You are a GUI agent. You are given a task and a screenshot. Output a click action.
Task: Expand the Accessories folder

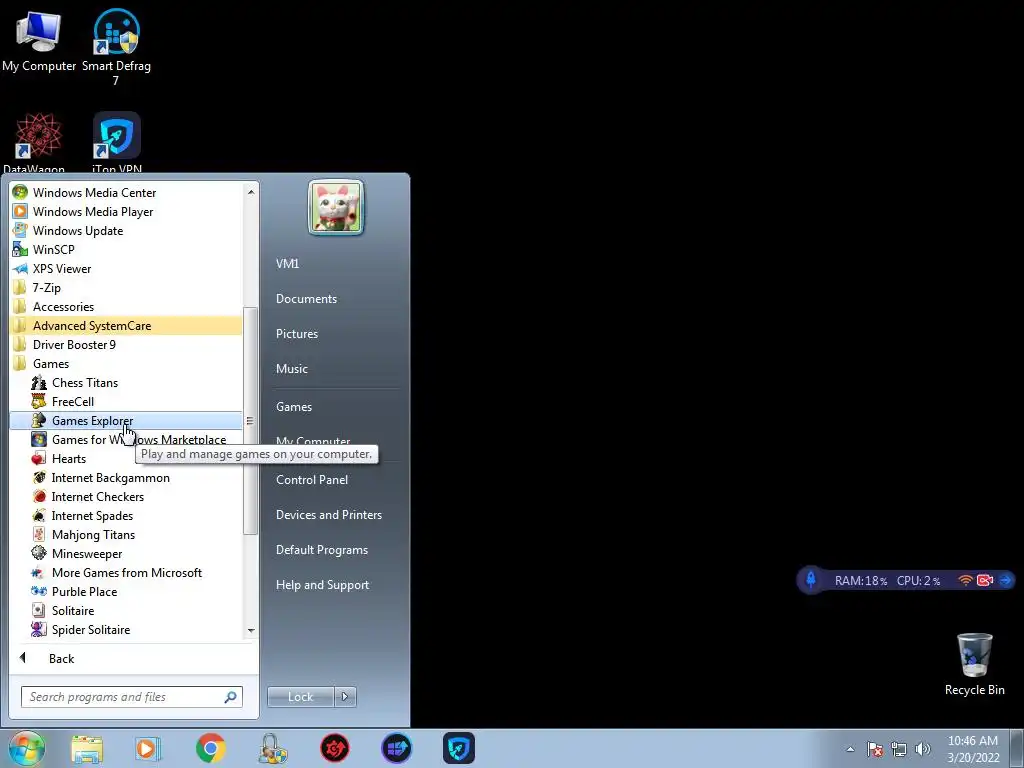point(126,306)
